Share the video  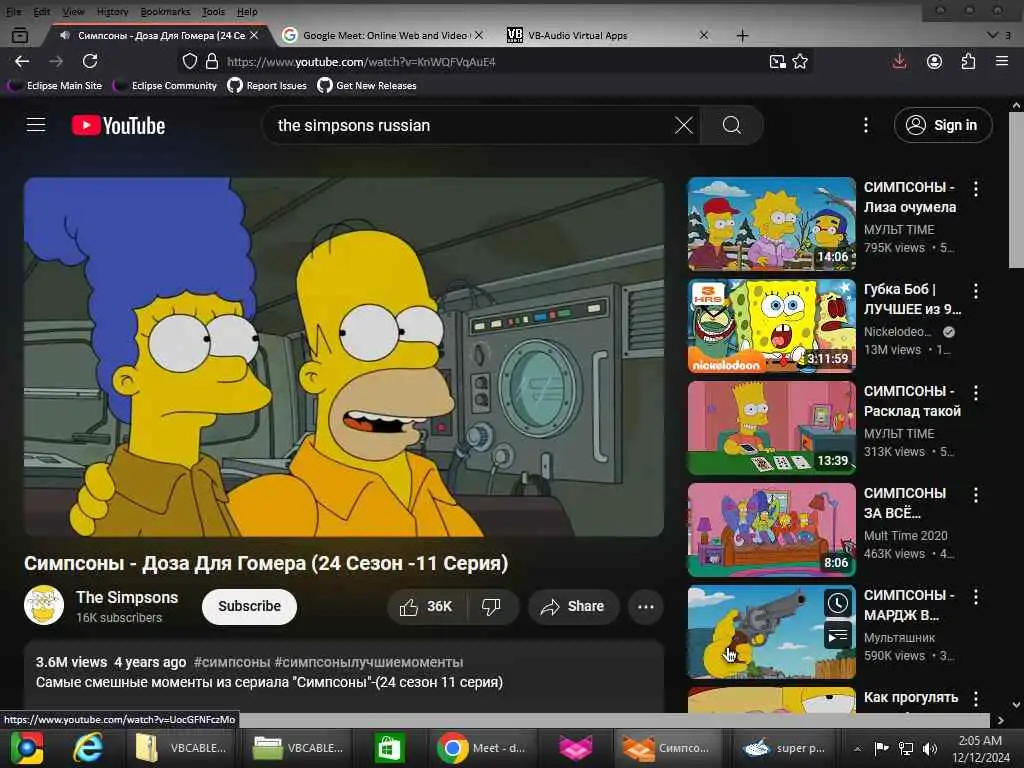coord(573,607)
